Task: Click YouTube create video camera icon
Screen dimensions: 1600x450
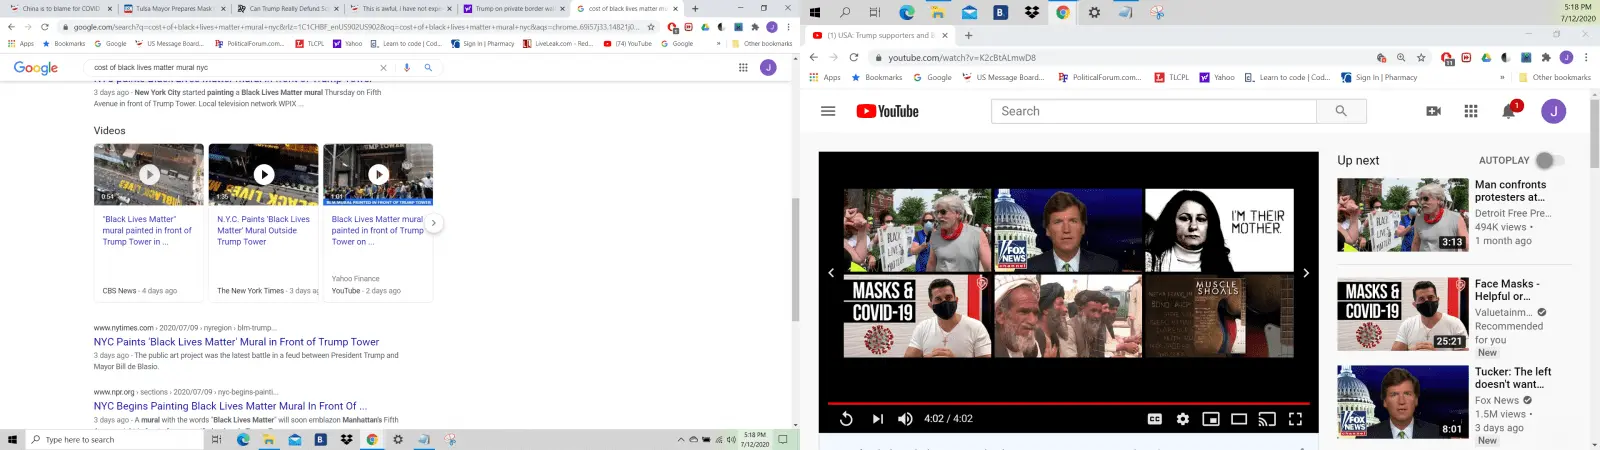Action: coord(1433,111)
